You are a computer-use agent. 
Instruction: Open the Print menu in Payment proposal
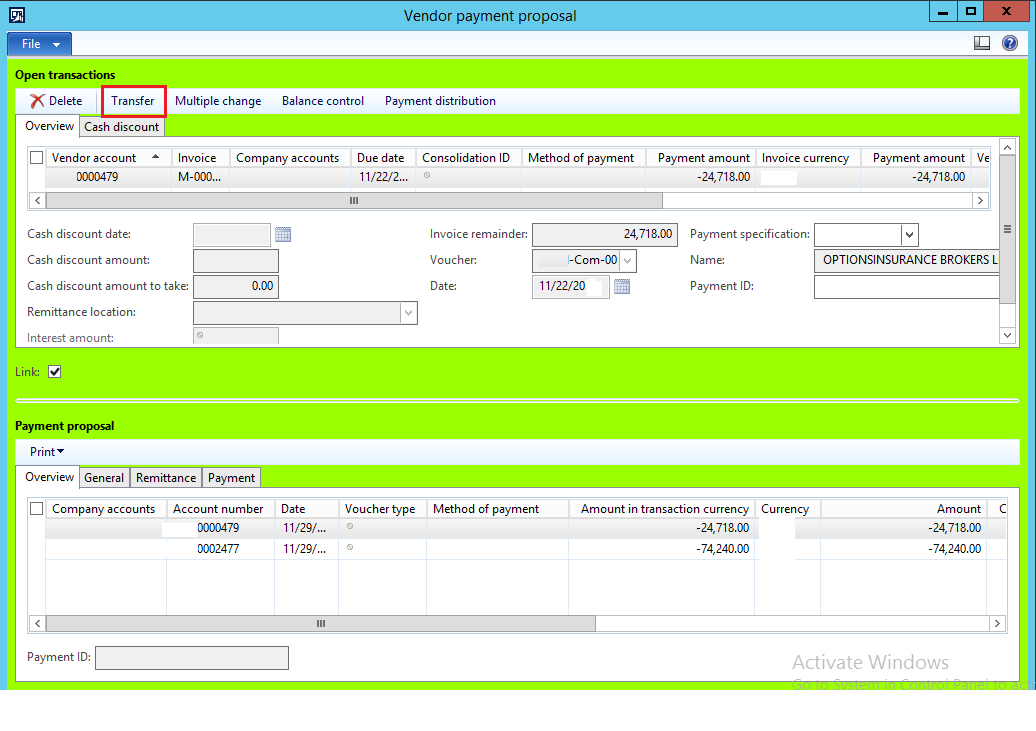point(47,451)
